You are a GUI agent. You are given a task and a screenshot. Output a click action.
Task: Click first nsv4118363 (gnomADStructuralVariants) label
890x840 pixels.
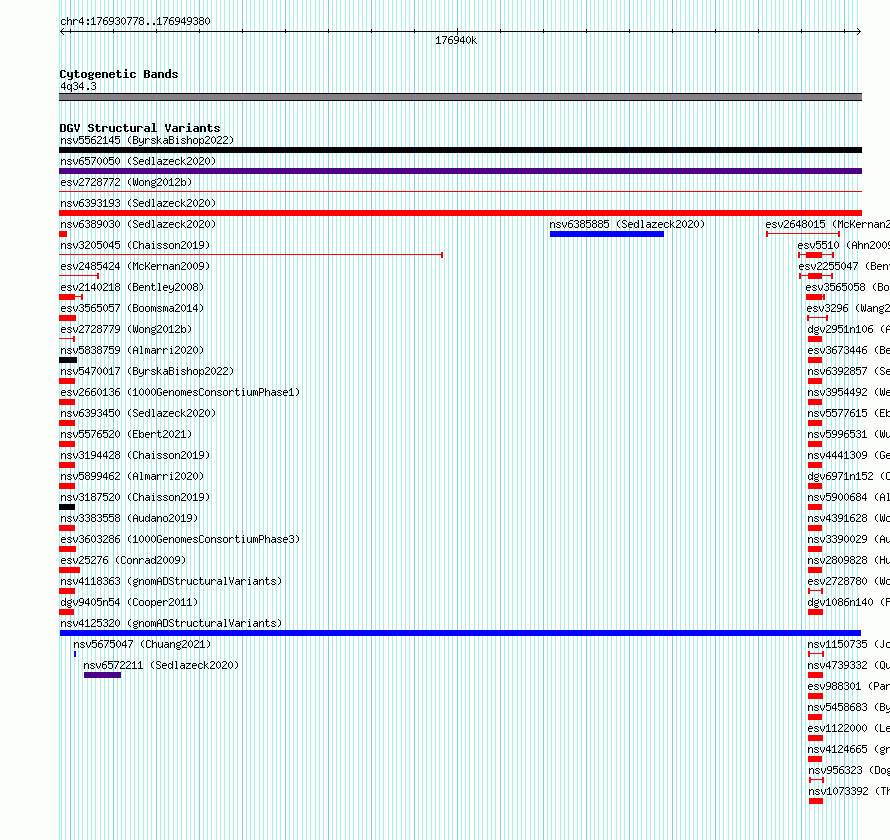coord(171,581)
